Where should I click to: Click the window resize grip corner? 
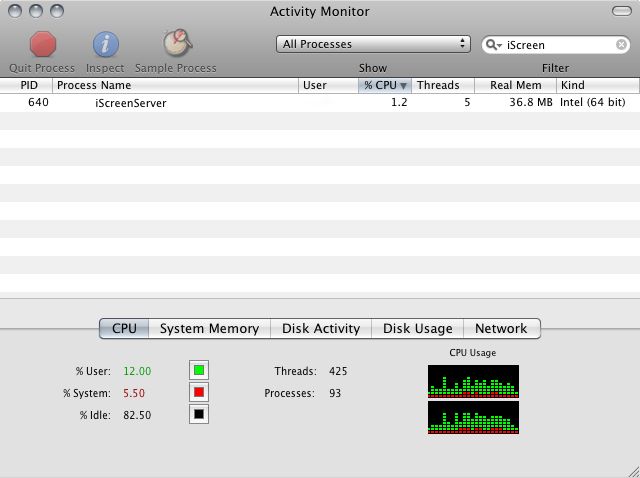point(633,471)
